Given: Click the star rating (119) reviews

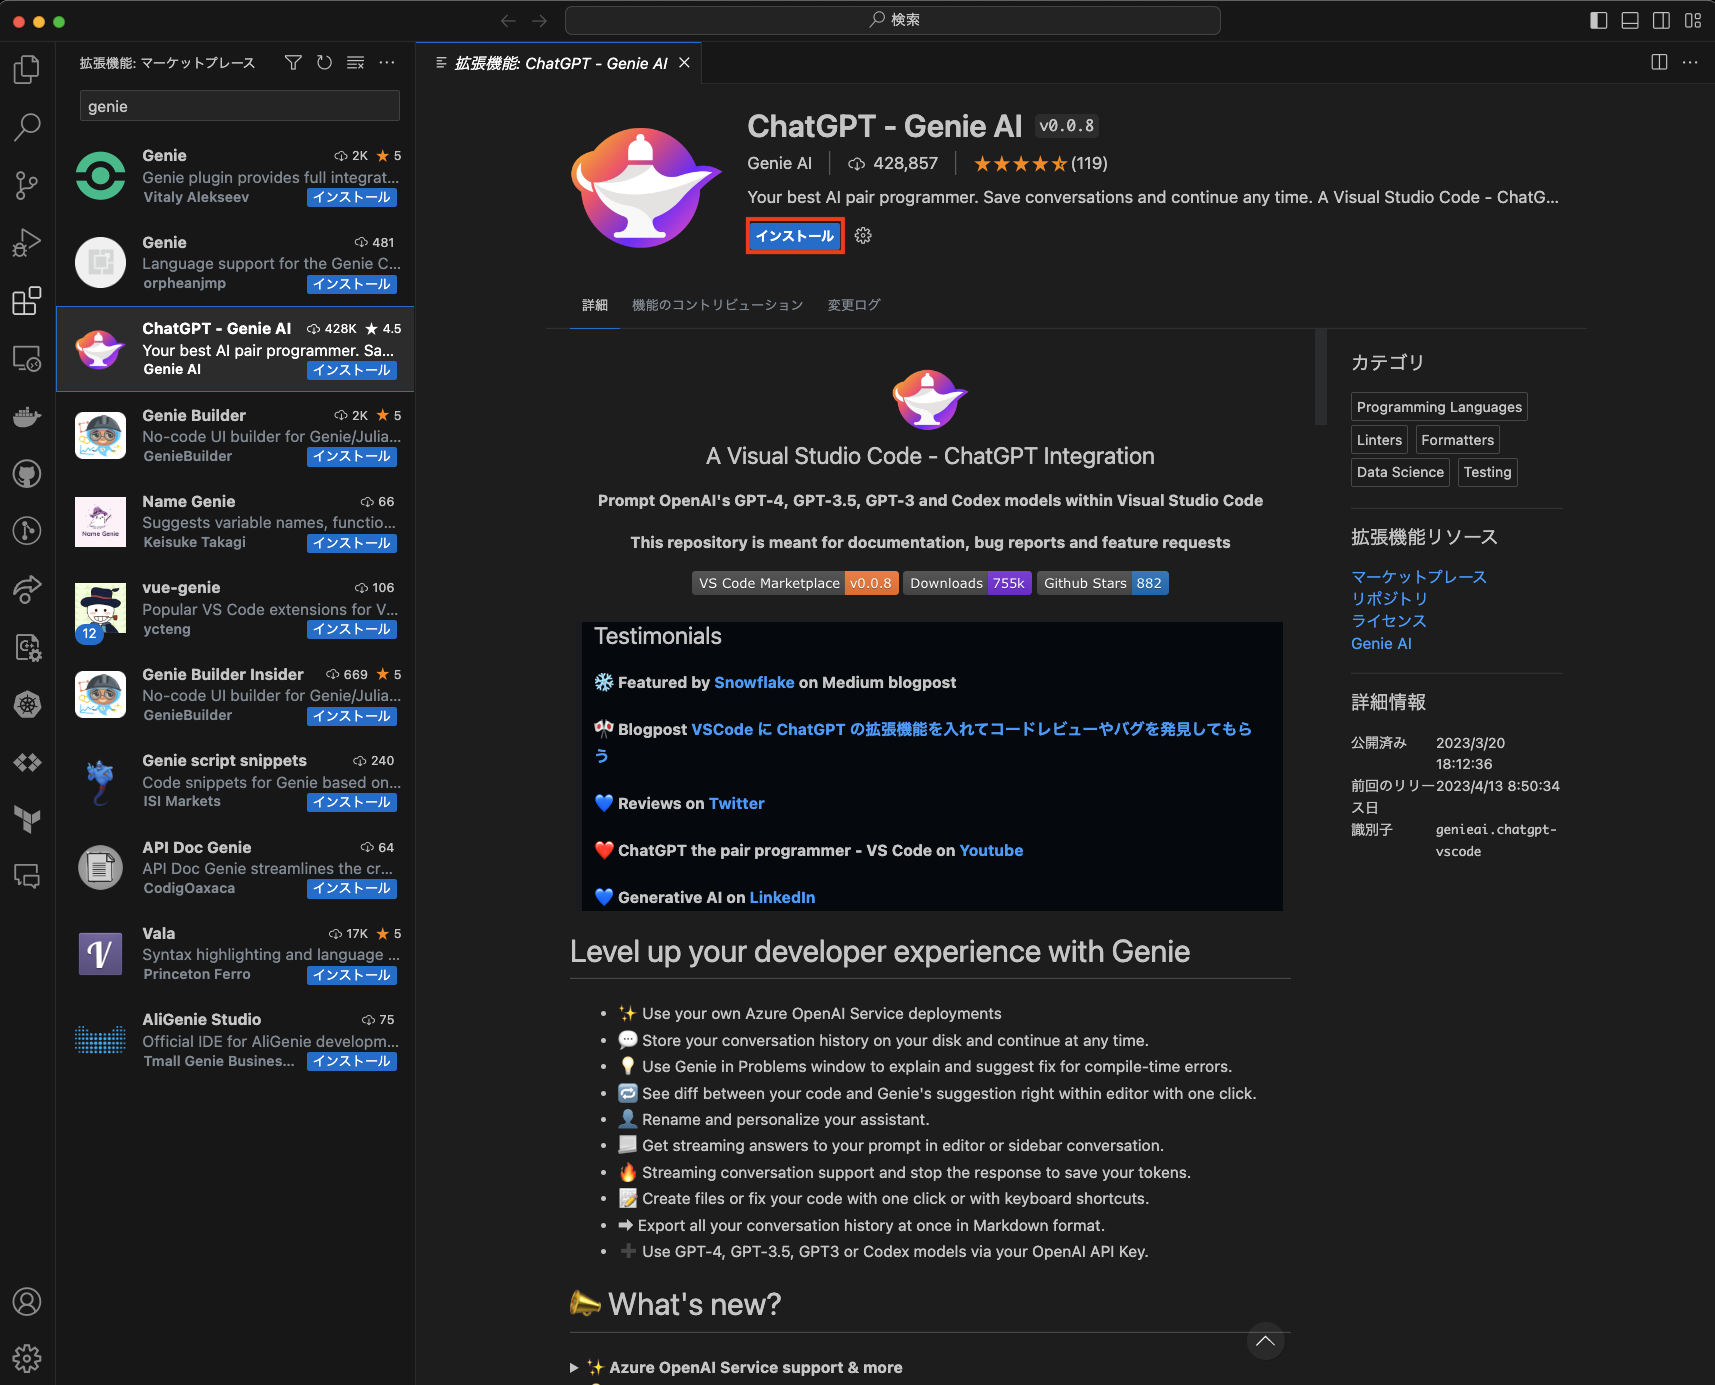Looking at the screenshot, I should tap(1040, 163).
